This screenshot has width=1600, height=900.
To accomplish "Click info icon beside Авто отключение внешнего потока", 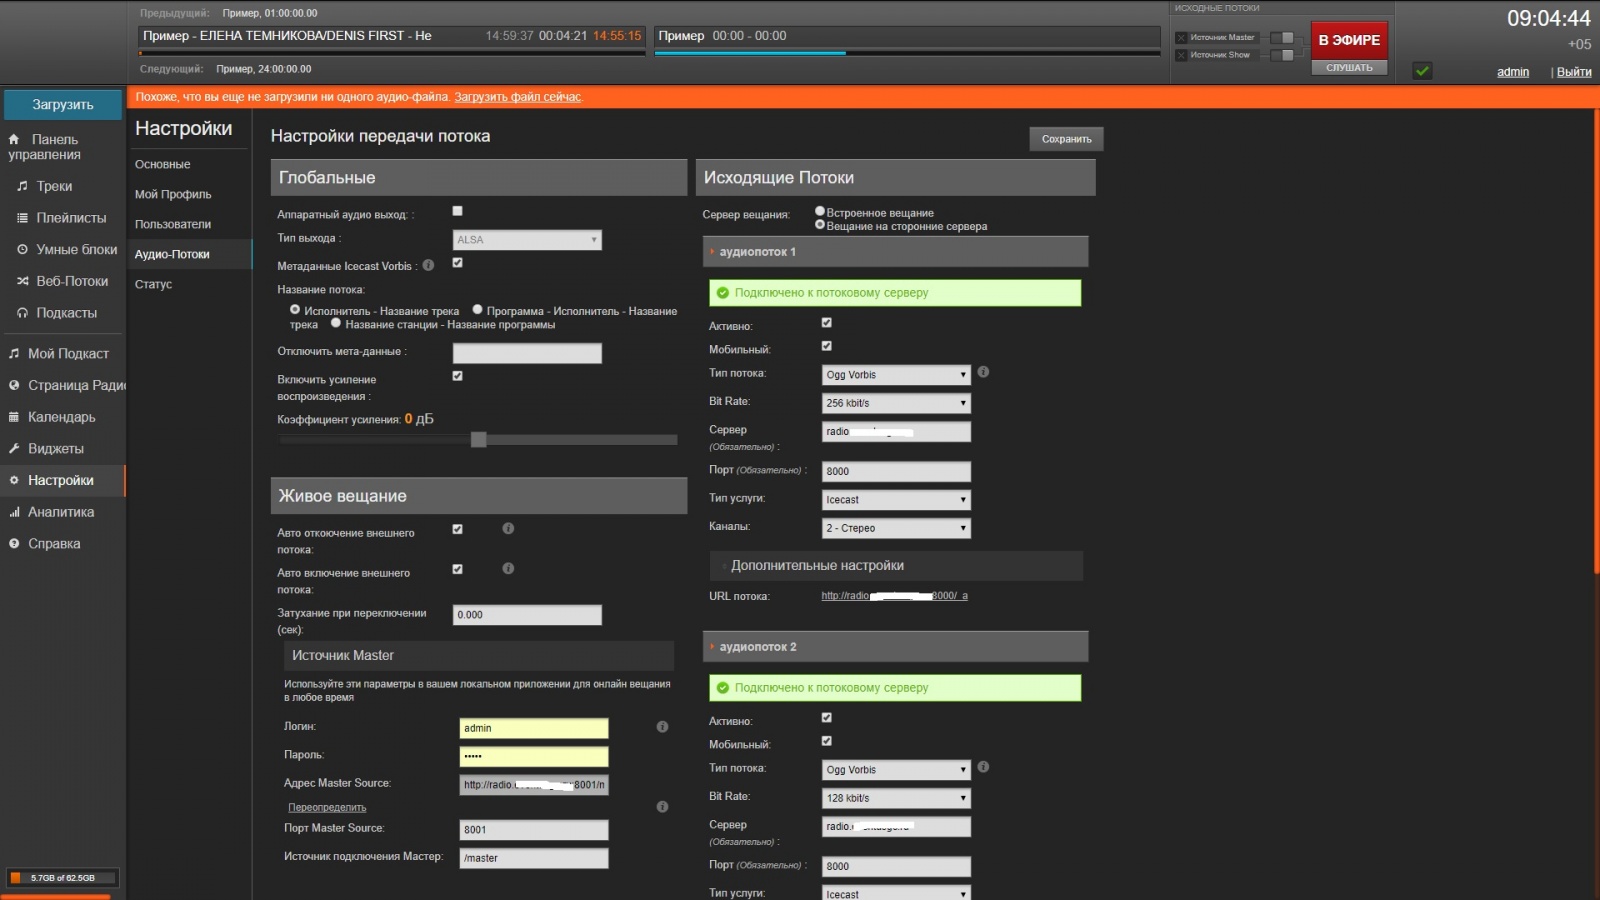I will pyautogui.click(x=508, y=528).
